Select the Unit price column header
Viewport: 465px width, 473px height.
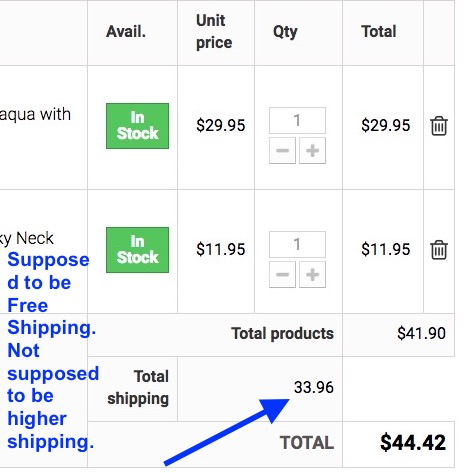coord(214,31)
